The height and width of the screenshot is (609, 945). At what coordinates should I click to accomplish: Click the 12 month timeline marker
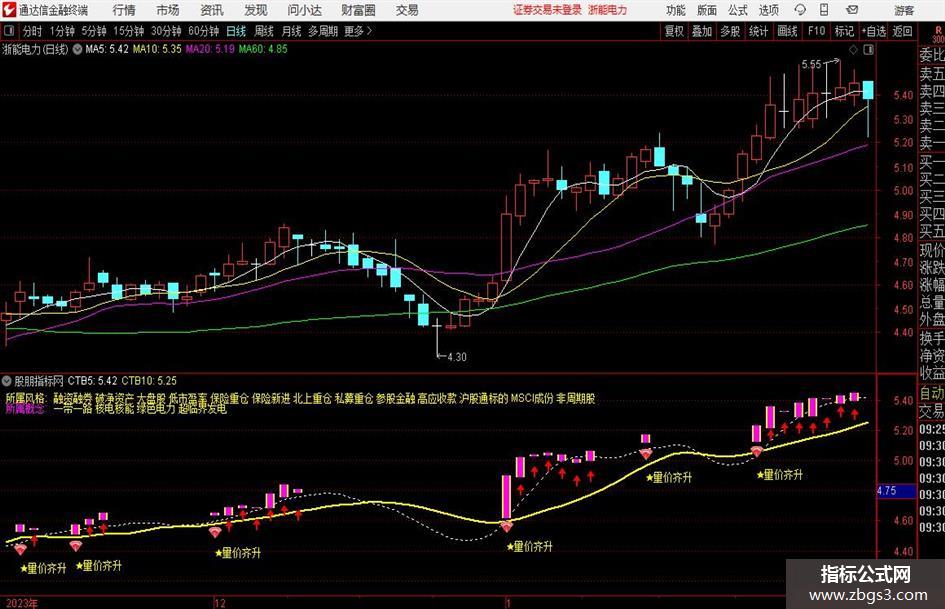click(x=220, y=602)
